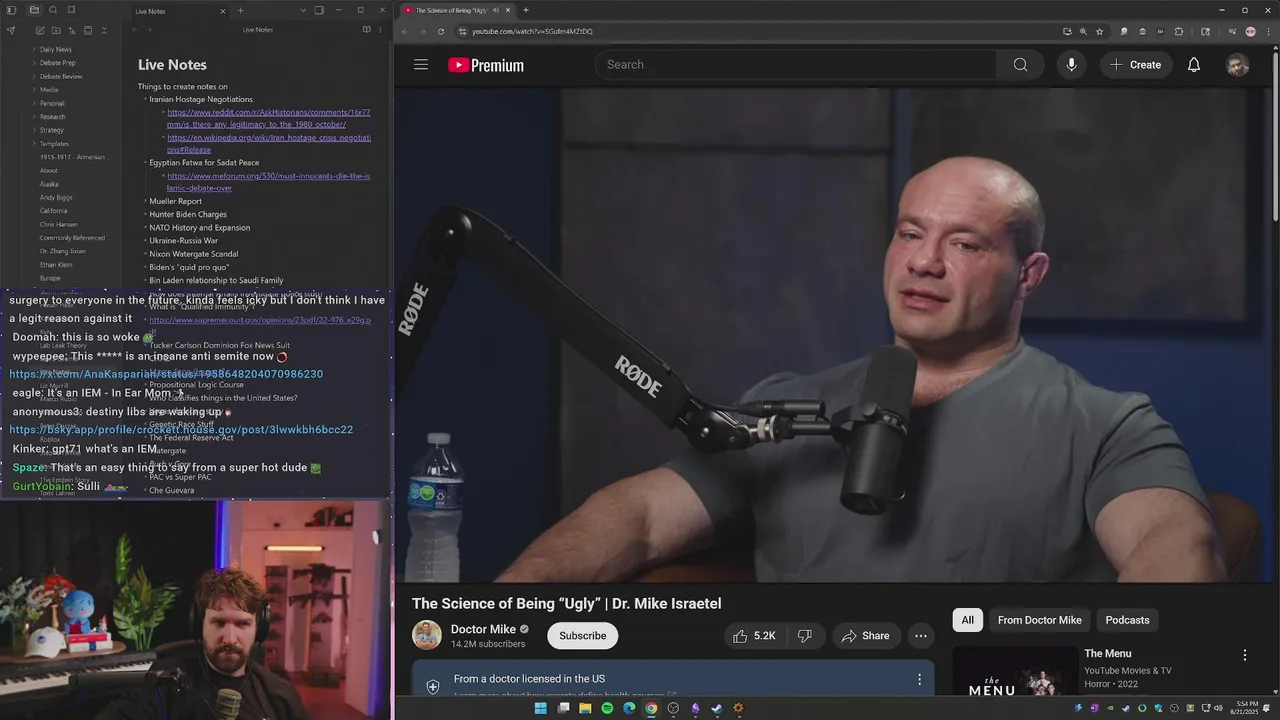The height and width of the screenshot is (720, 1280).
Task: Bookmark page with star icon
Action: tap(1099, 31)
